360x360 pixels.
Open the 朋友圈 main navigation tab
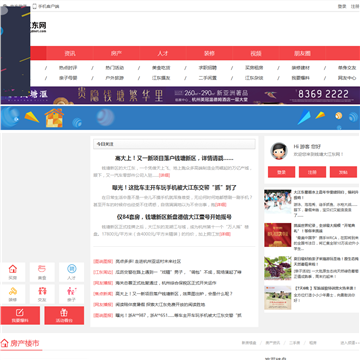tap(302, 53)
